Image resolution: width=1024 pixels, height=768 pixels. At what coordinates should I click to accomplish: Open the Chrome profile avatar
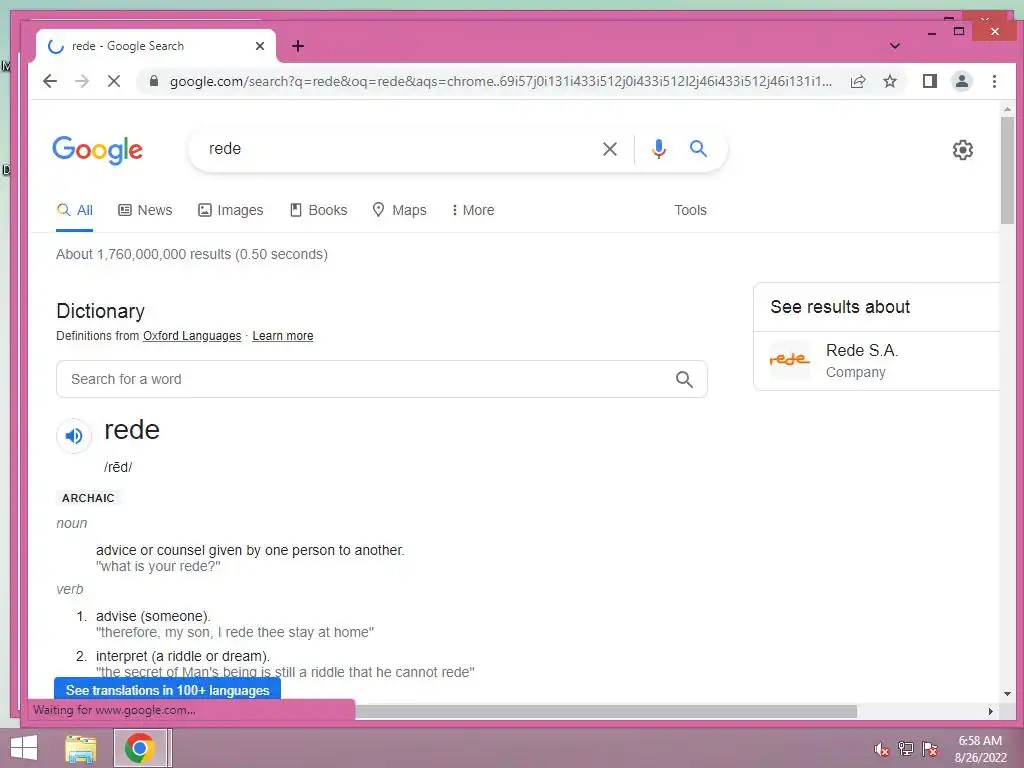click(x=961, y=81)
